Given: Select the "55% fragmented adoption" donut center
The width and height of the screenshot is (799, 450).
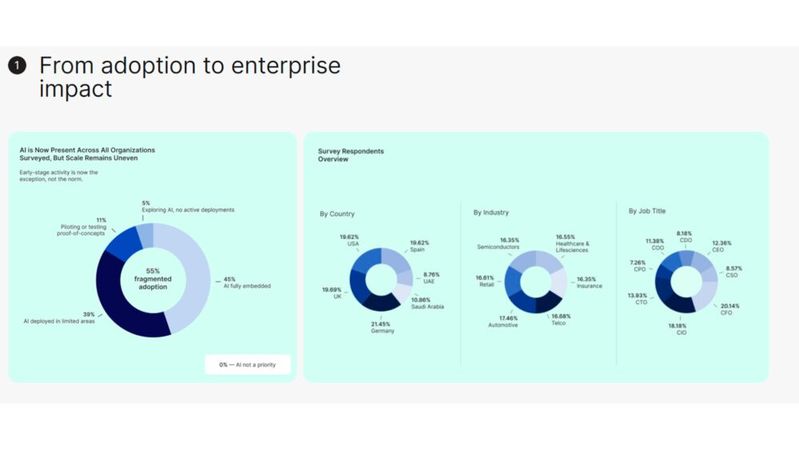Looking at the screenshot, I should click(x=153, y=279).
